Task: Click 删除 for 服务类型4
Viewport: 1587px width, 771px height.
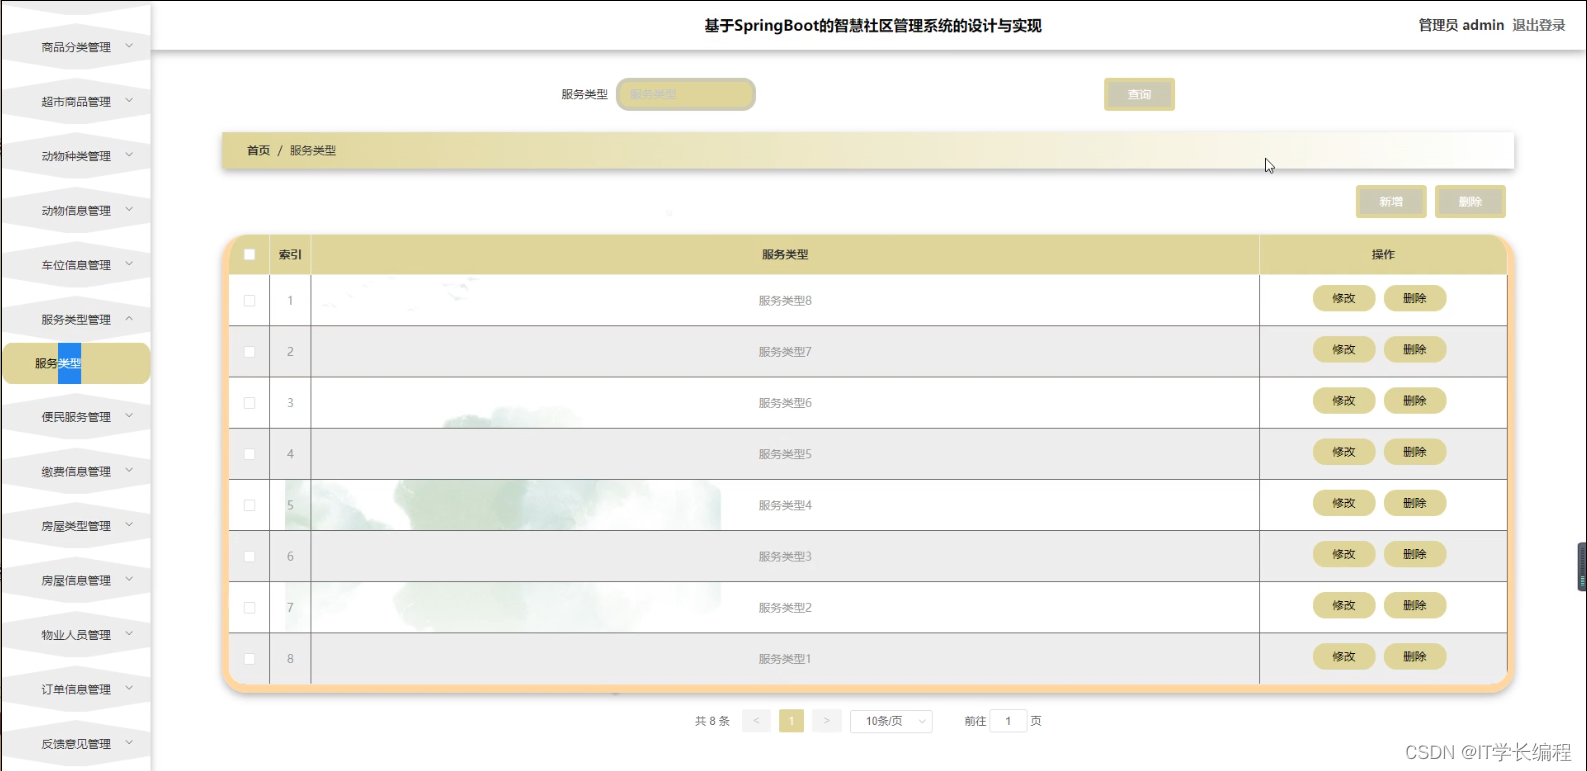Action: [x=1415, y=503]
